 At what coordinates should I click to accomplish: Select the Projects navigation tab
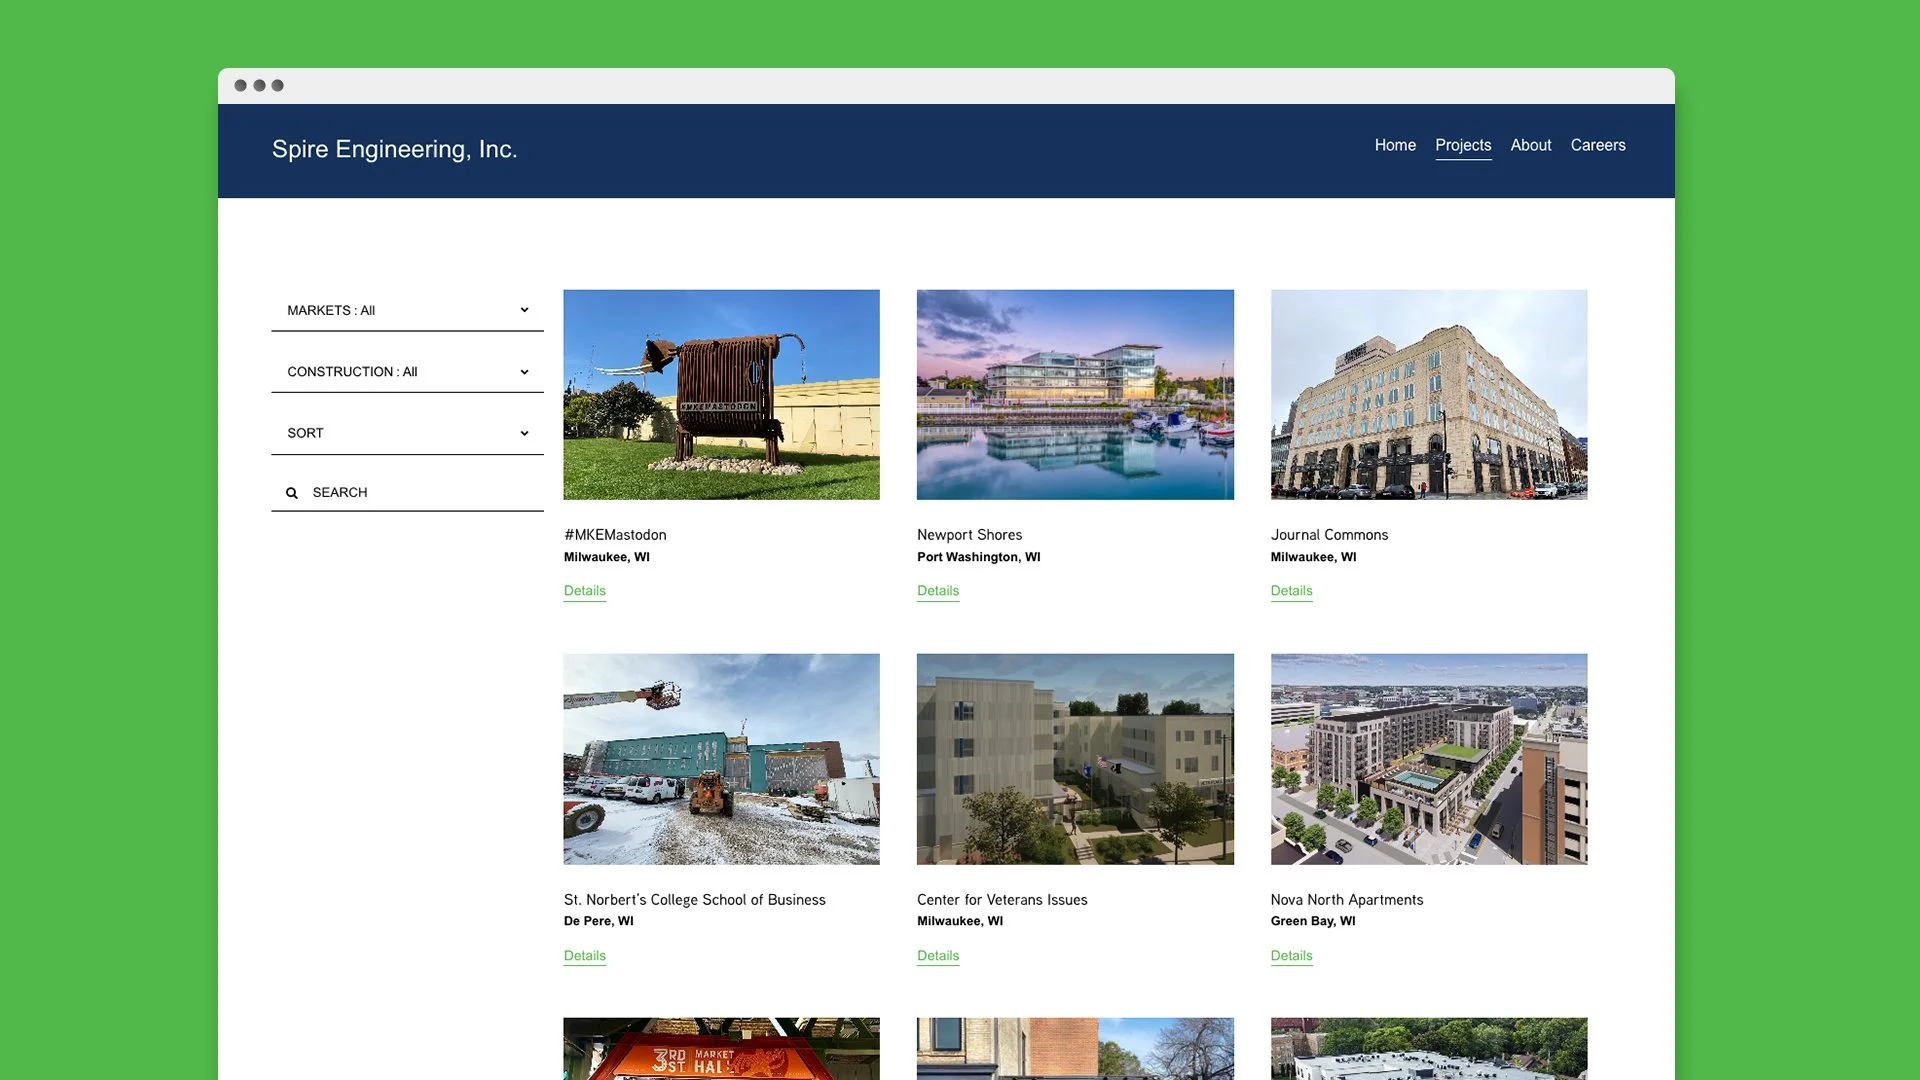pyautogui.click(x=1463, y=145)
